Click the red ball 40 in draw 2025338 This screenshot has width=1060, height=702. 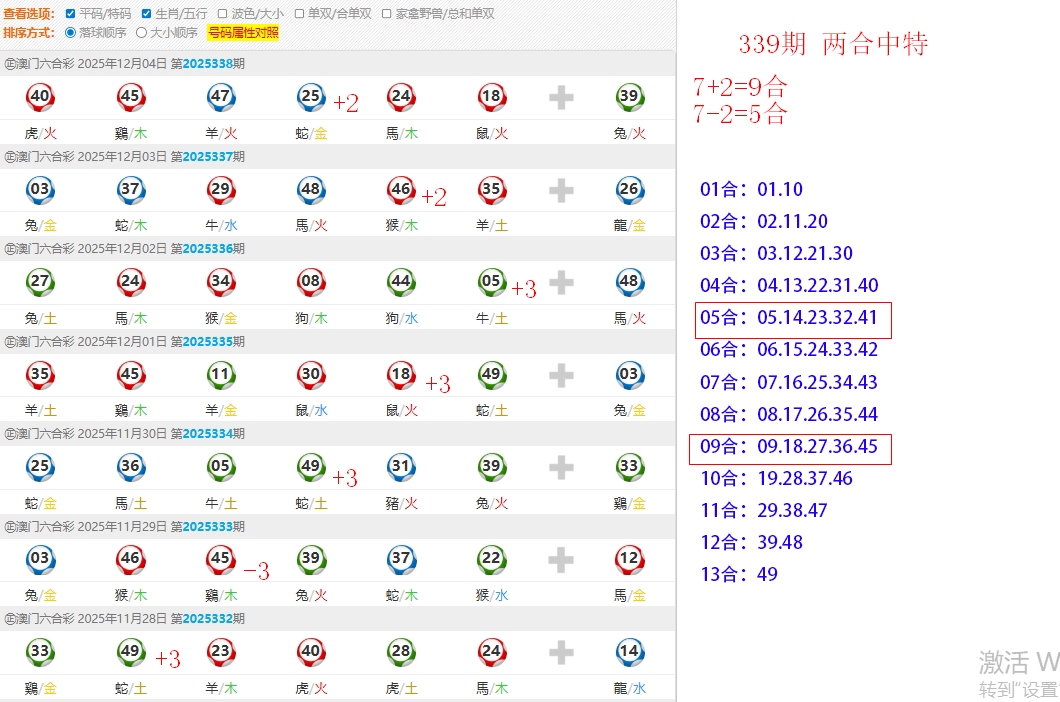[x=40, y=97]
